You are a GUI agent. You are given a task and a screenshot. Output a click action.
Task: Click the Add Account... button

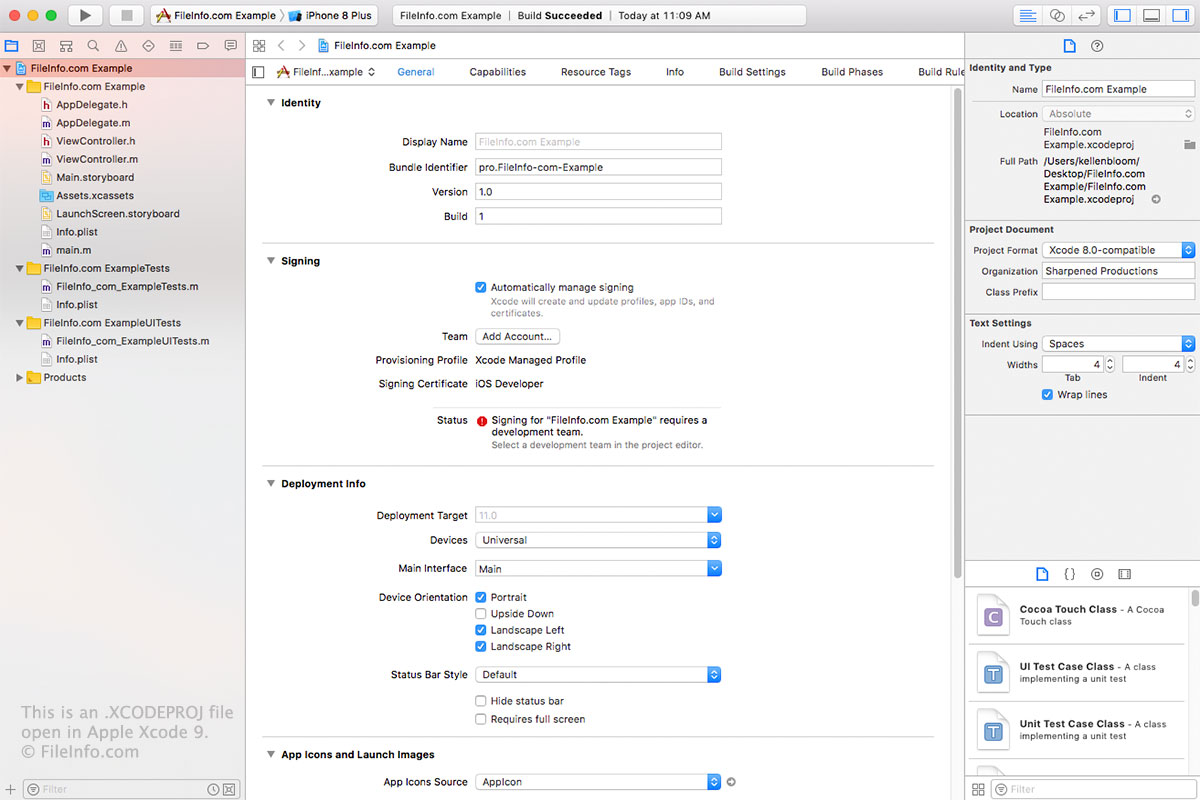517,336
